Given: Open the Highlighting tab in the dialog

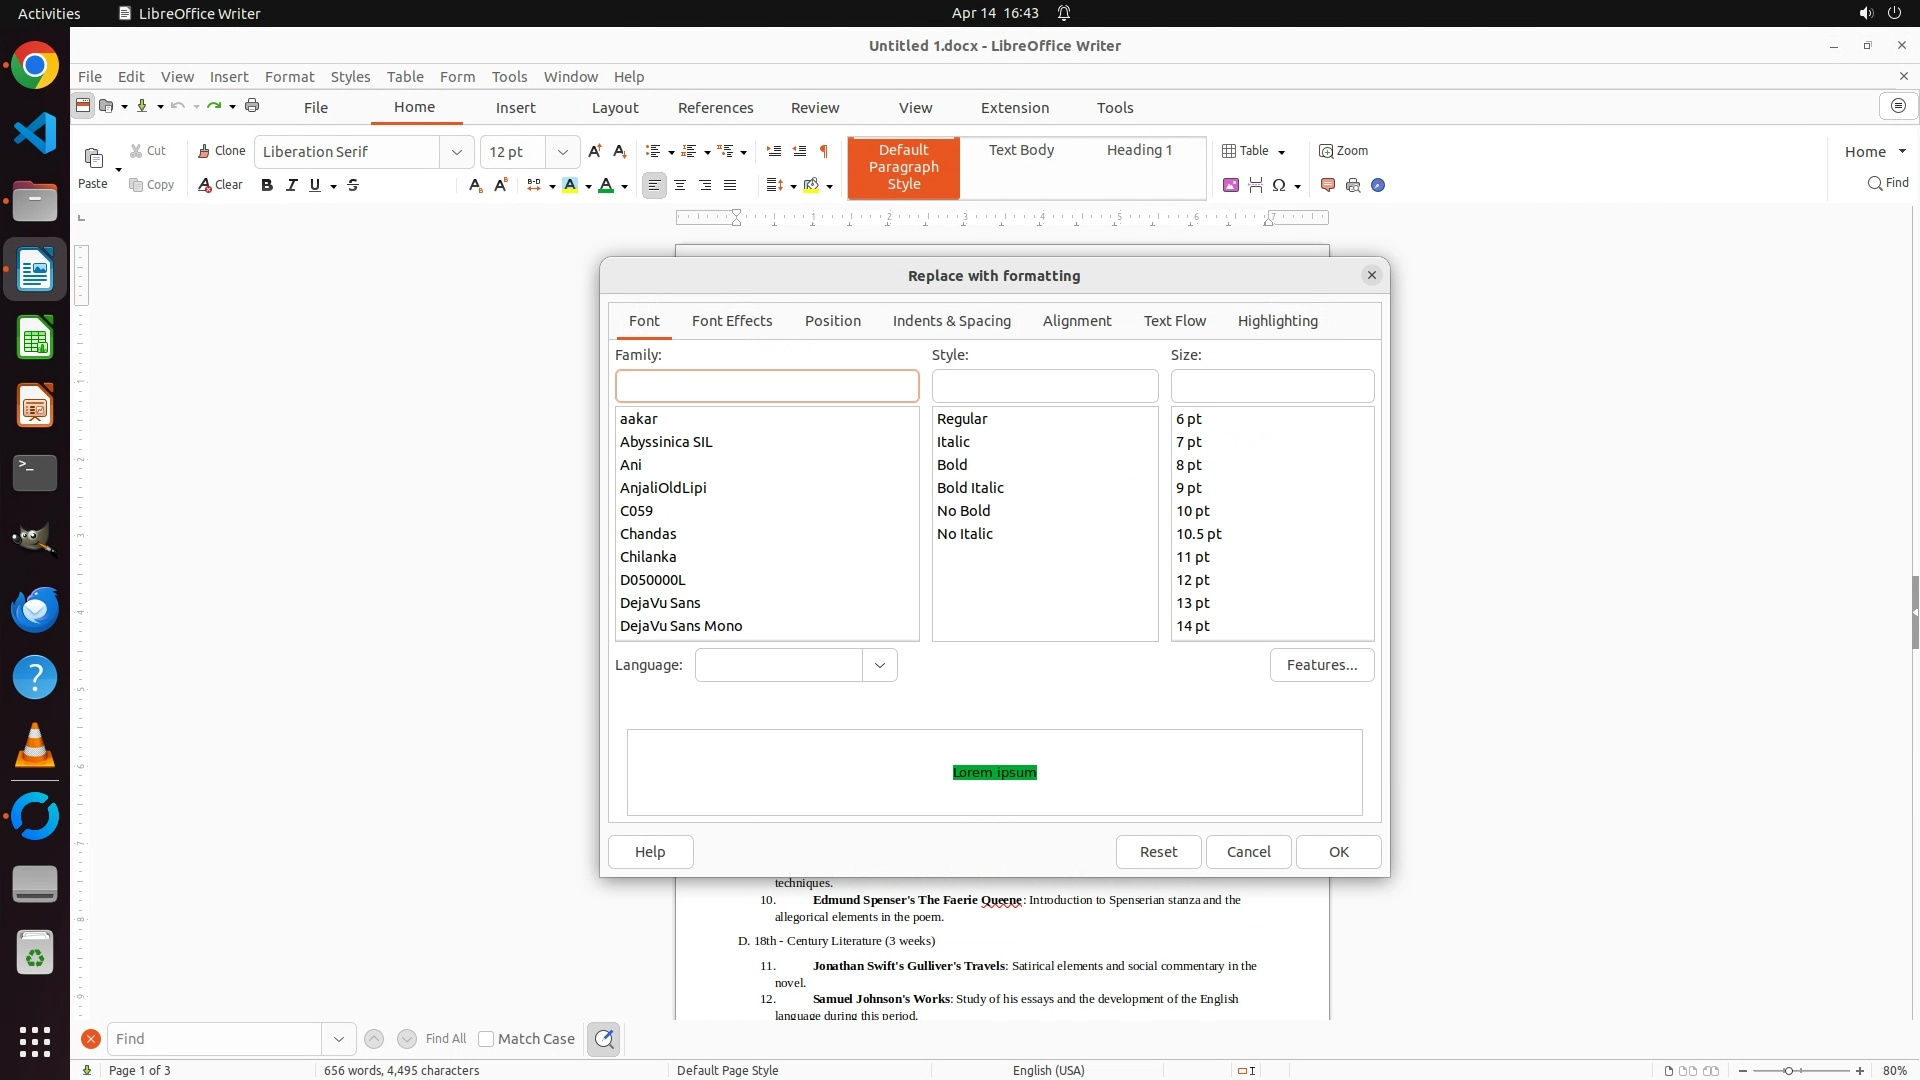Looking at the screenshot, I should coord(1277,321).
